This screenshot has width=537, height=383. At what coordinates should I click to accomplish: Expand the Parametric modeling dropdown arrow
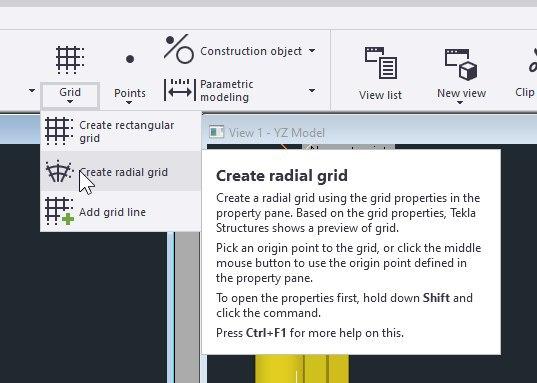(312, 90)
